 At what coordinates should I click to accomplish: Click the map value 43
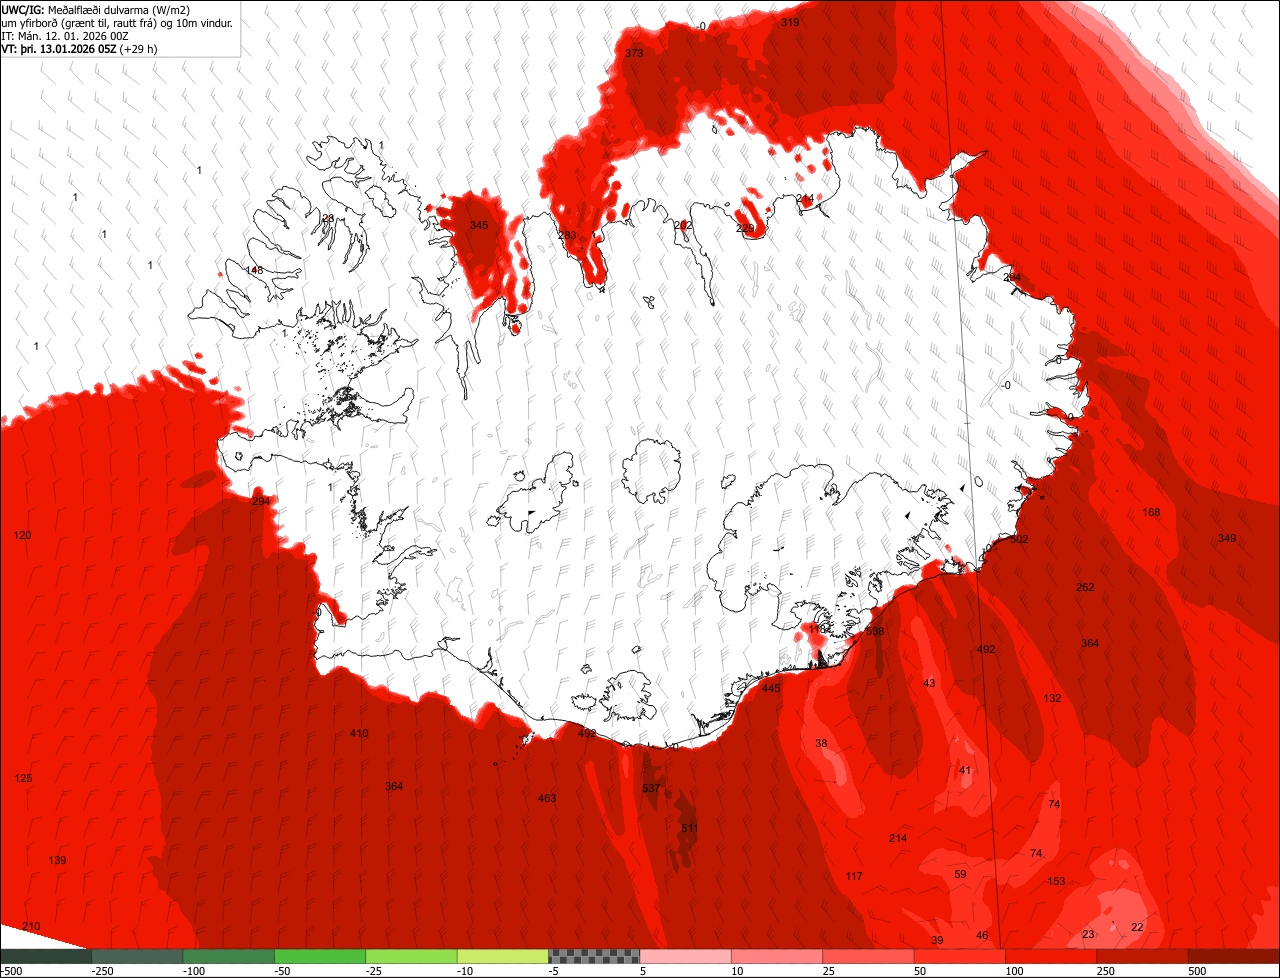coord(929,682)
